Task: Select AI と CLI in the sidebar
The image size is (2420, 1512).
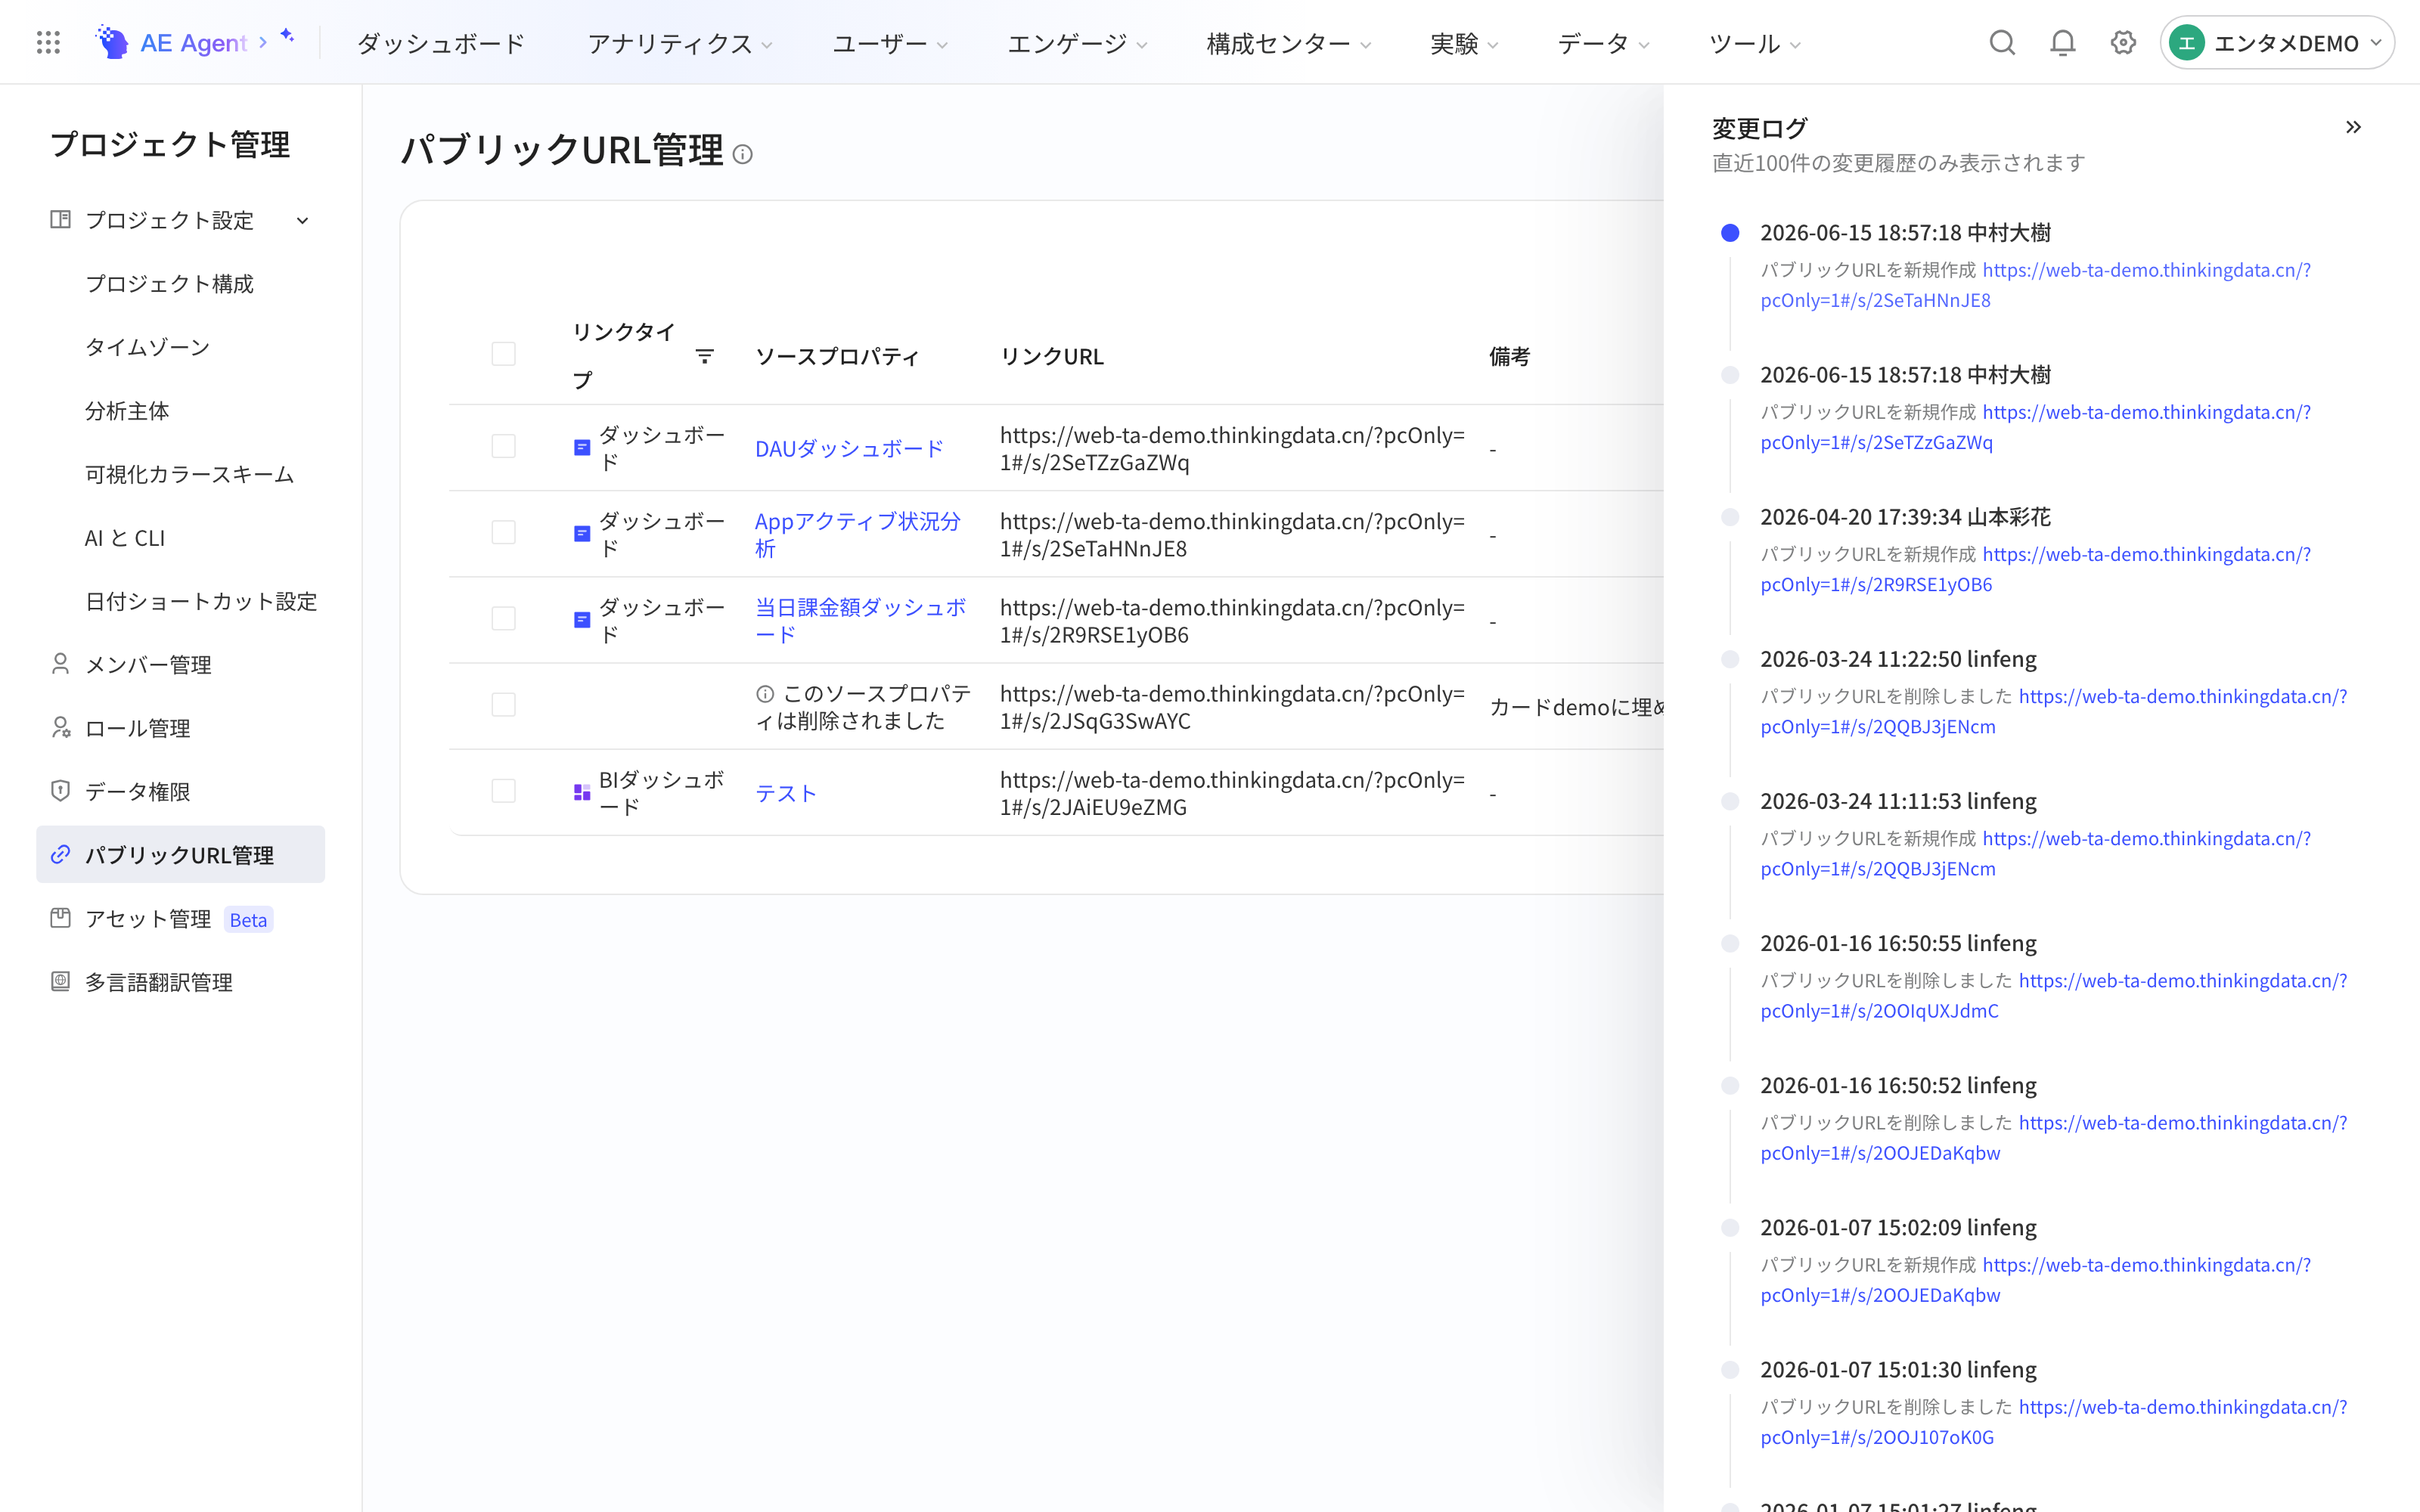Action: click(x=125, y=538)
